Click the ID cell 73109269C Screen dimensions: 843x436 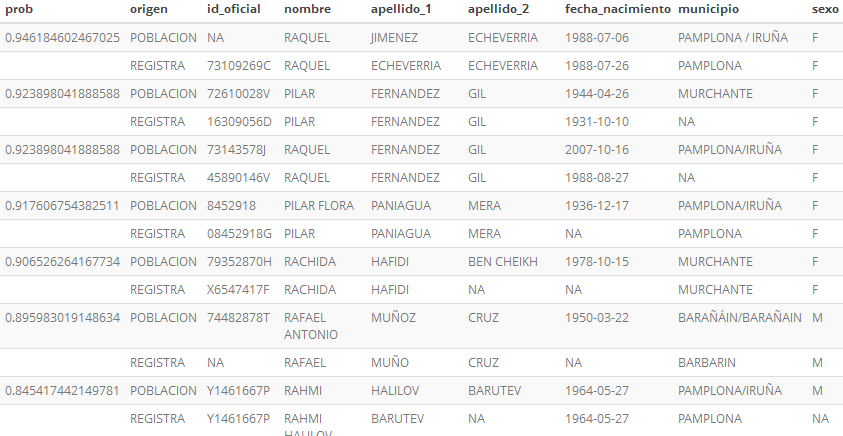[239, 66]
